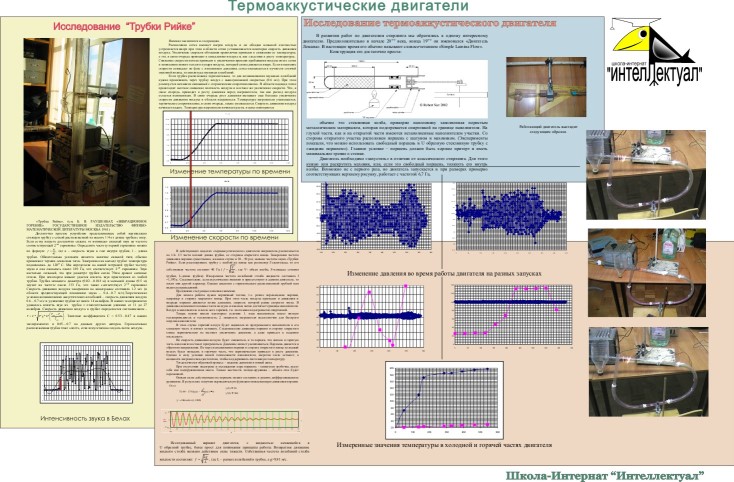Select the right pressure scatter chart
This screenshot has height=482, width=734.
pyautogui.click(x=511, y=216)
